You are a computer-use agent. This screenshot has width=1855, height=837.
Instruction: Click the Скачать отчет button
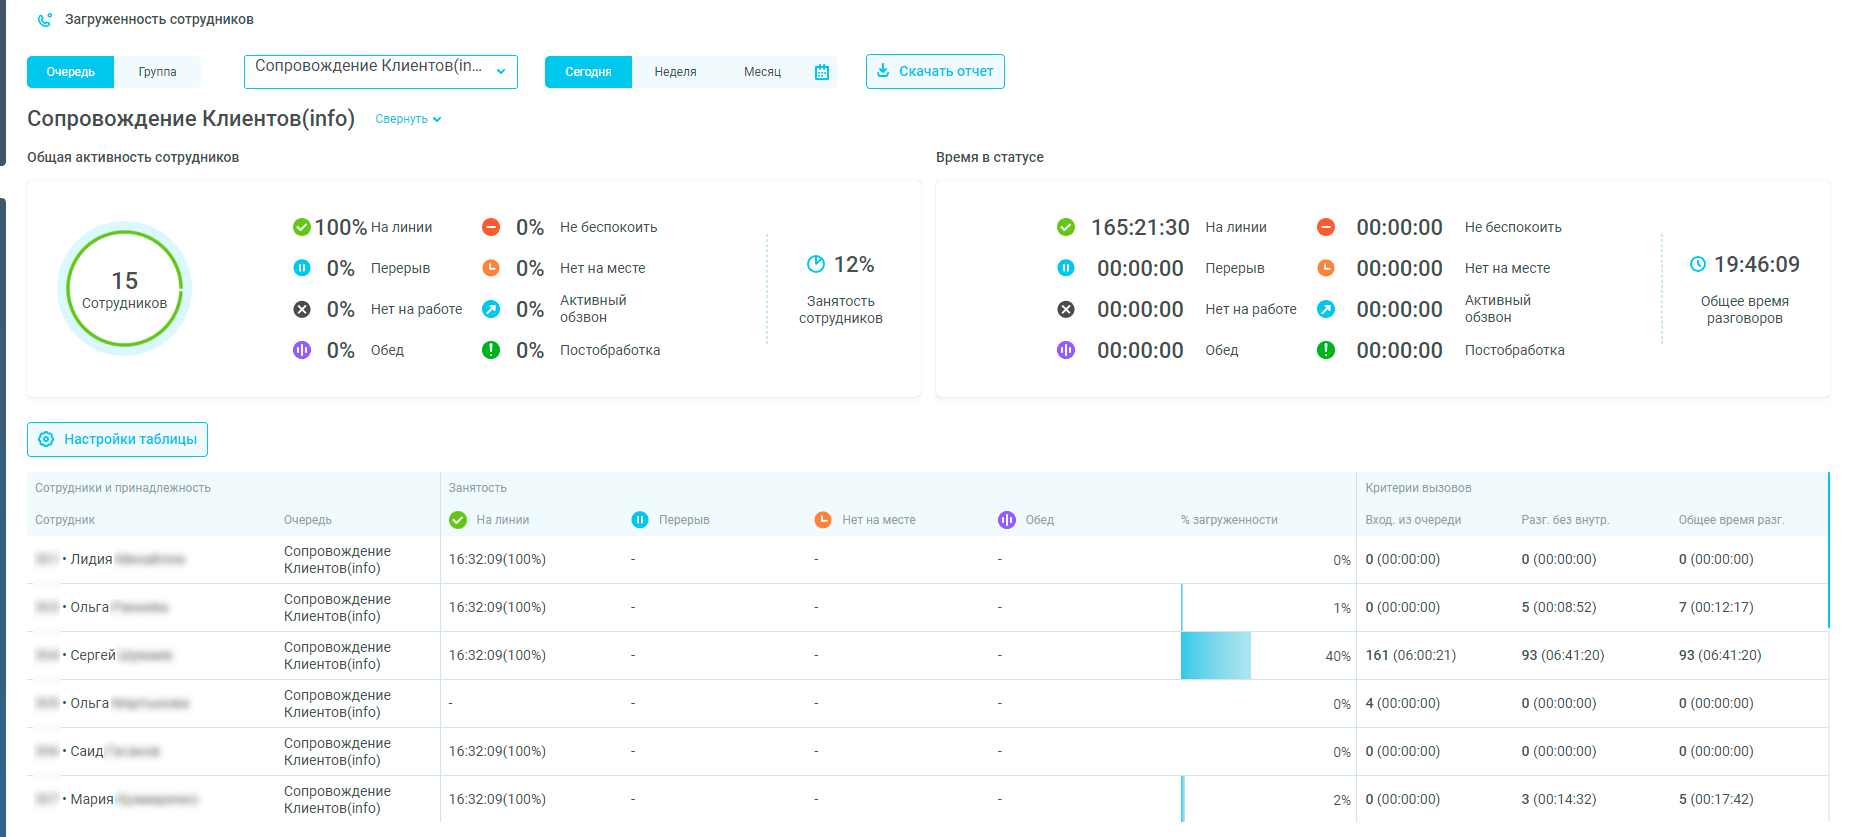(x=935, y=72)
